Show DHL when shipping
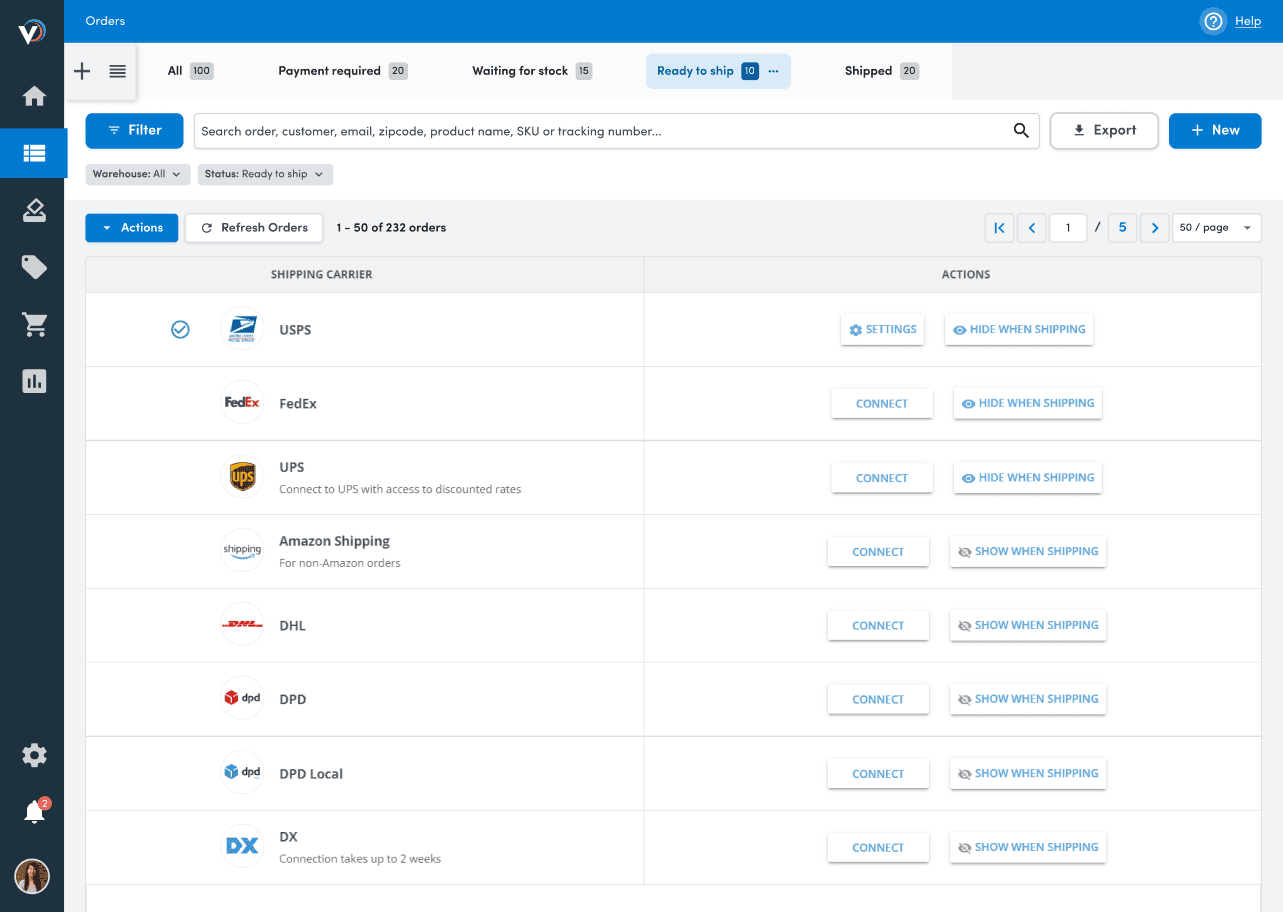The image size is (1283, 912). click(x=1027, y=626)
